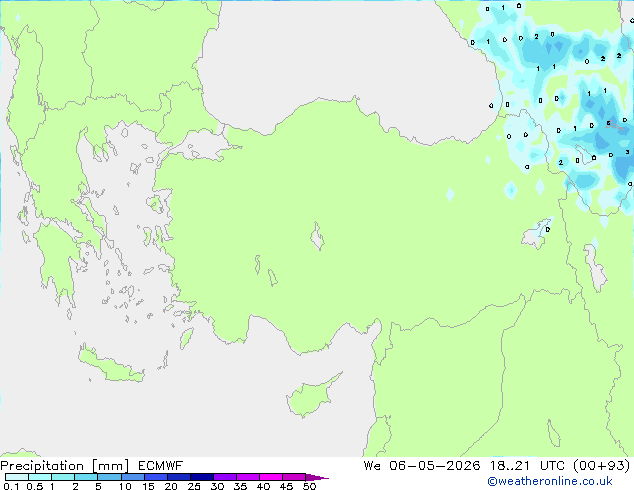Click the "We 06-05-2026" date text
The width and height of the screenshot is (634, 490).
tap(422, 466)
